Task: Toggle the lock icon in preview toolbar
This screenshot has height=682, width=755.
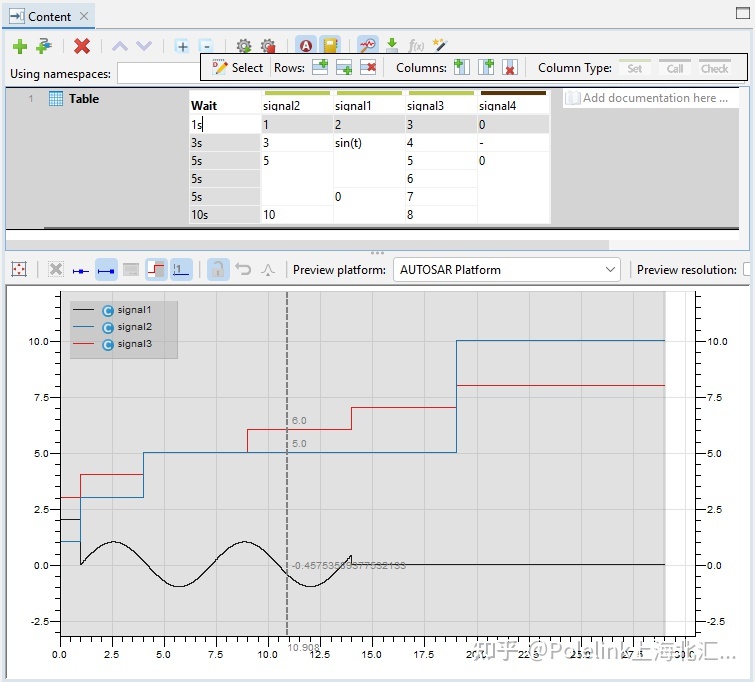Action: 217,269
